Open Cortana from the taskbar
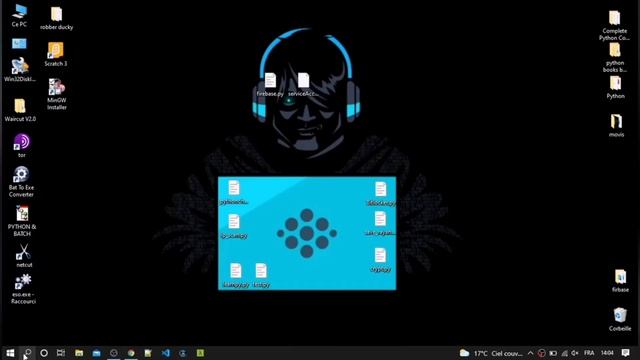The image size is (640, 360). 44,353
